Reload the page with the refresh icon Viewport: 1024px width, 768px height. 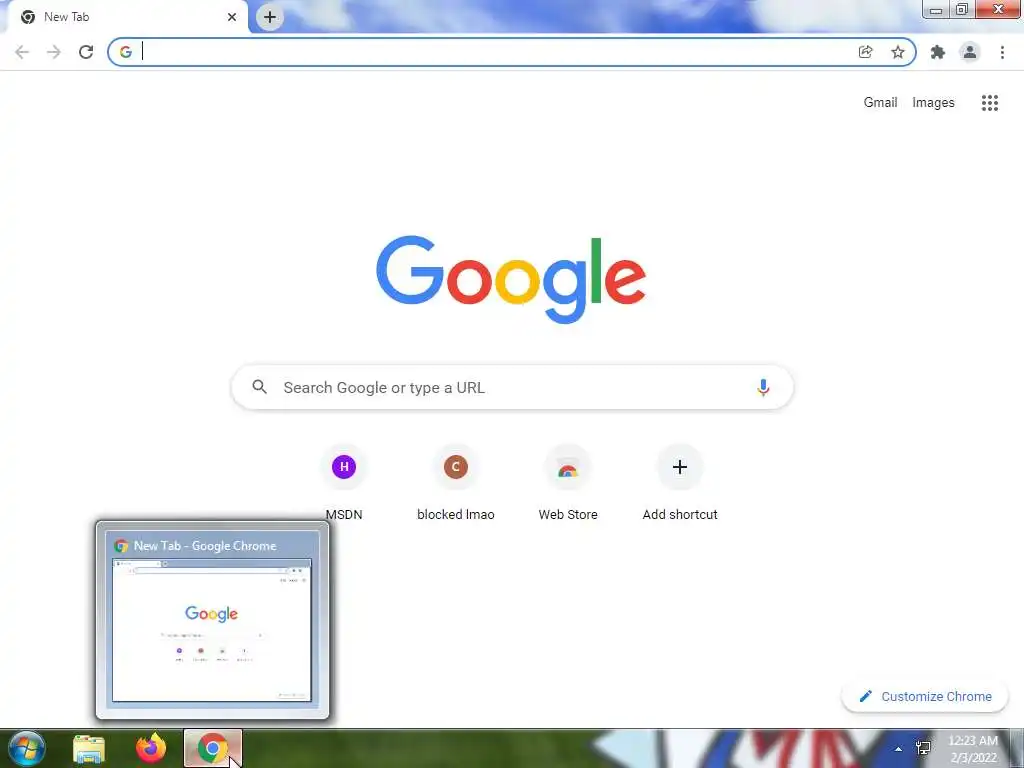pos(86,52)
